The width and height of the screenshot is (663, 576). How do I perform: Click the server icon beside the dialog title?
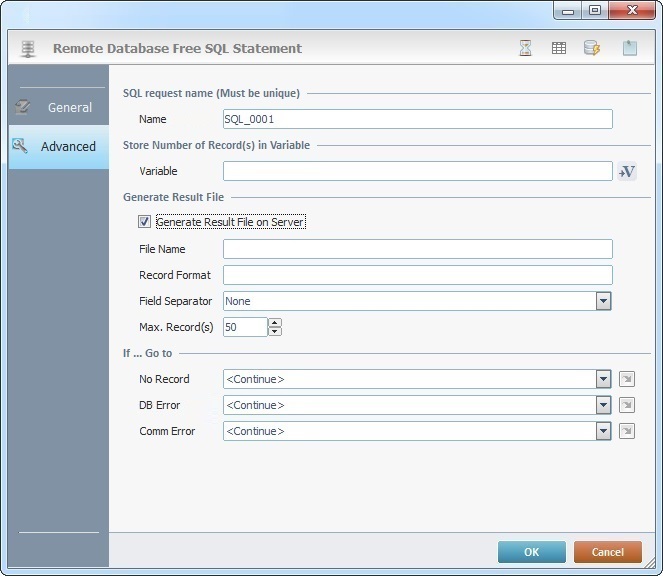[x=28, y=49]
